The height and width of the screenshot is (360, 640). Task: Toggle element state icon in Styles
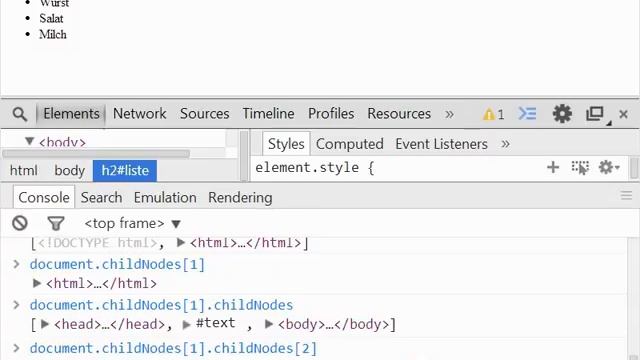pyautogui.click(x=580, y=167)
